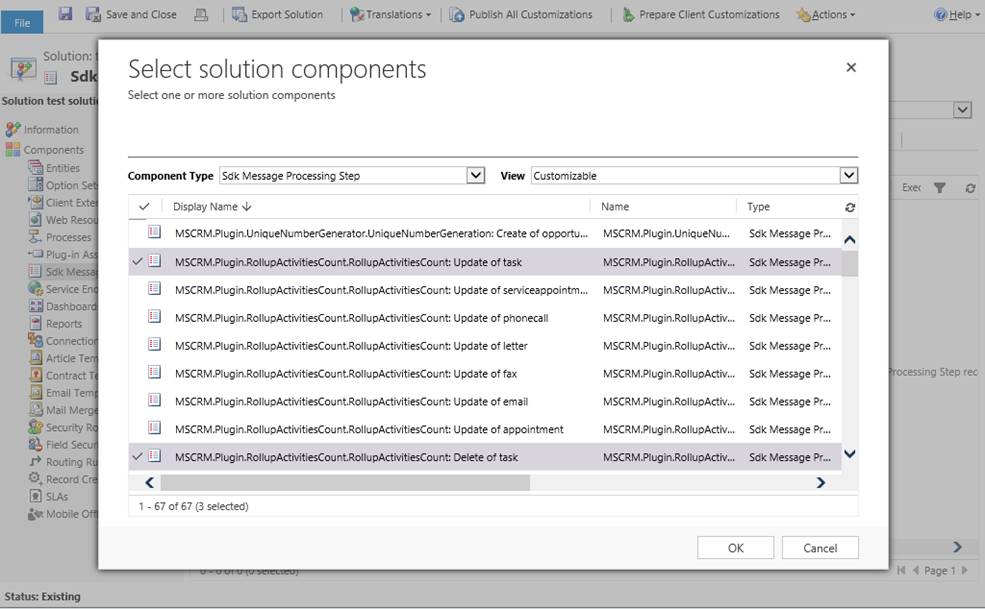Click the Prepare Client Customizations icon
Image resolution: width=985 pixels, height=609 pixels.
coord(628,14)
